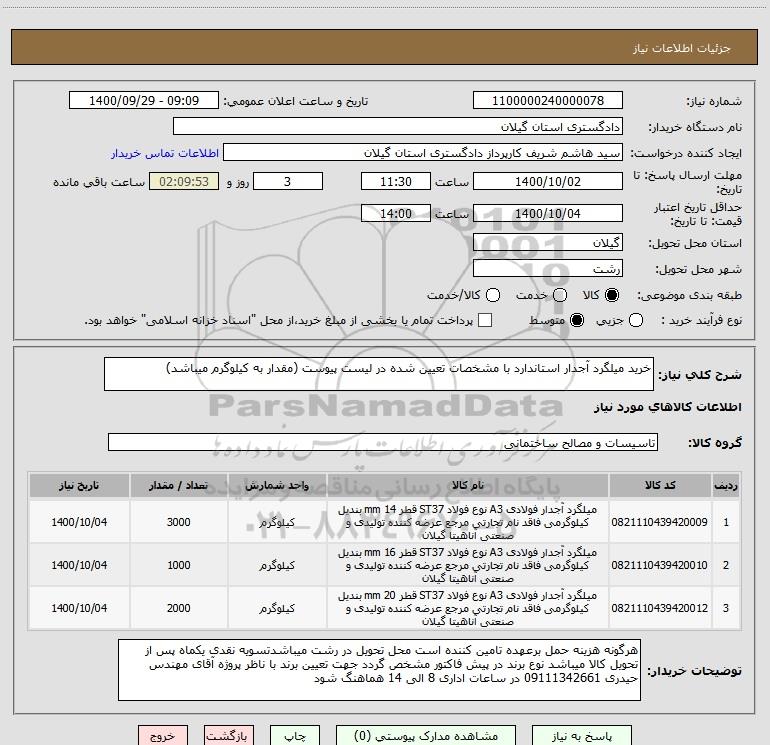Click the اطلاعات کالاهای مورد نیاز heading
770x745 pixels.
tap(667, 407)
